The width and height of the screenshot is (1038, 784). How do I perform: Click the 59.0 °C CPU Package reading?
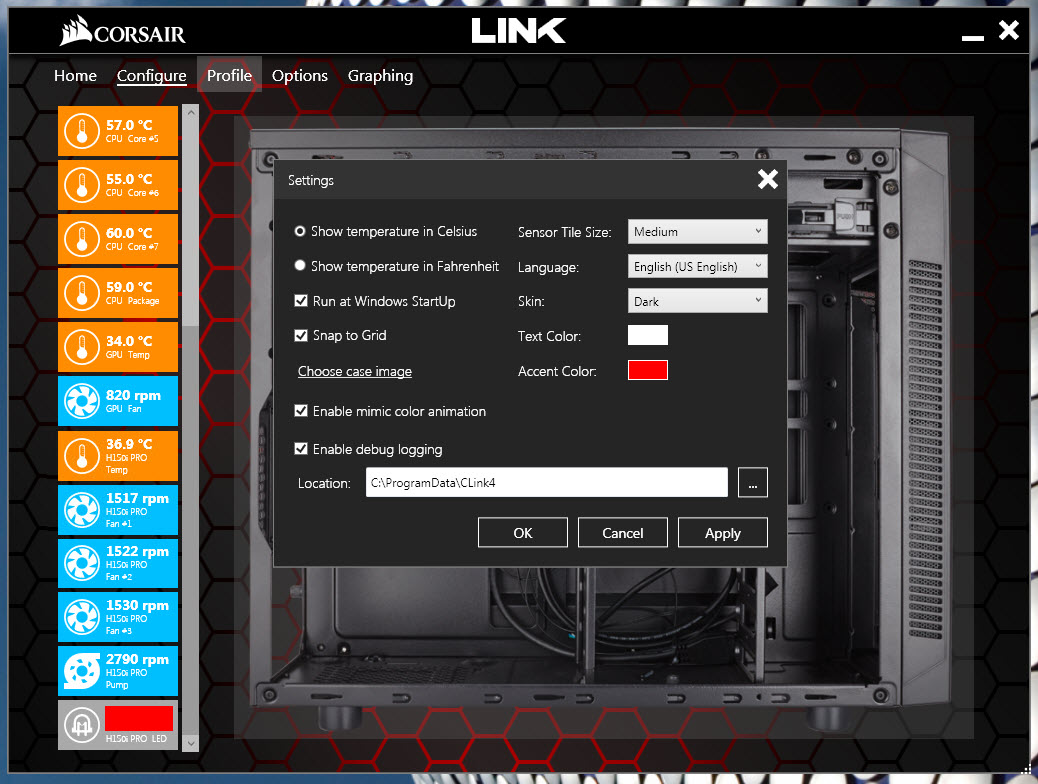point(129,287)
